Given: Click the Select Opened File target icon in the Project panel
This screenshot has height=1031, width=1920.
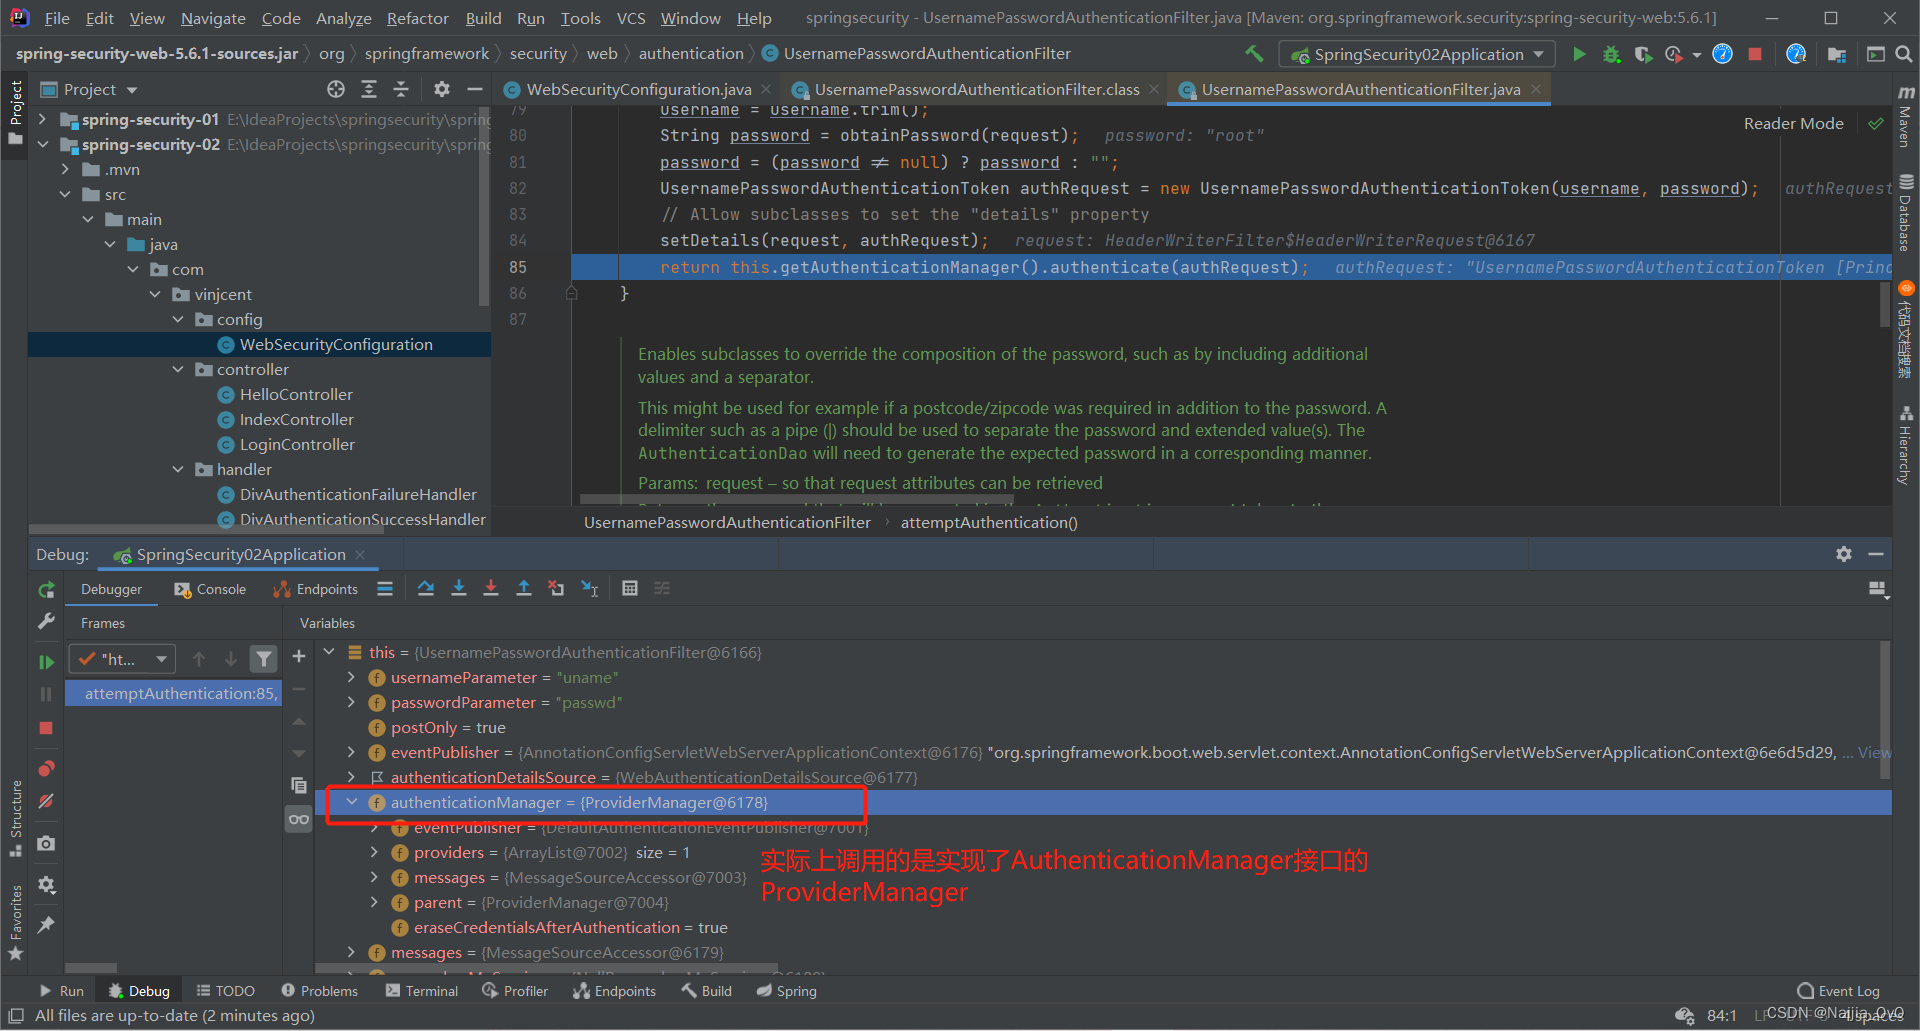Looking at the screenshot, I should coord(336,89).
